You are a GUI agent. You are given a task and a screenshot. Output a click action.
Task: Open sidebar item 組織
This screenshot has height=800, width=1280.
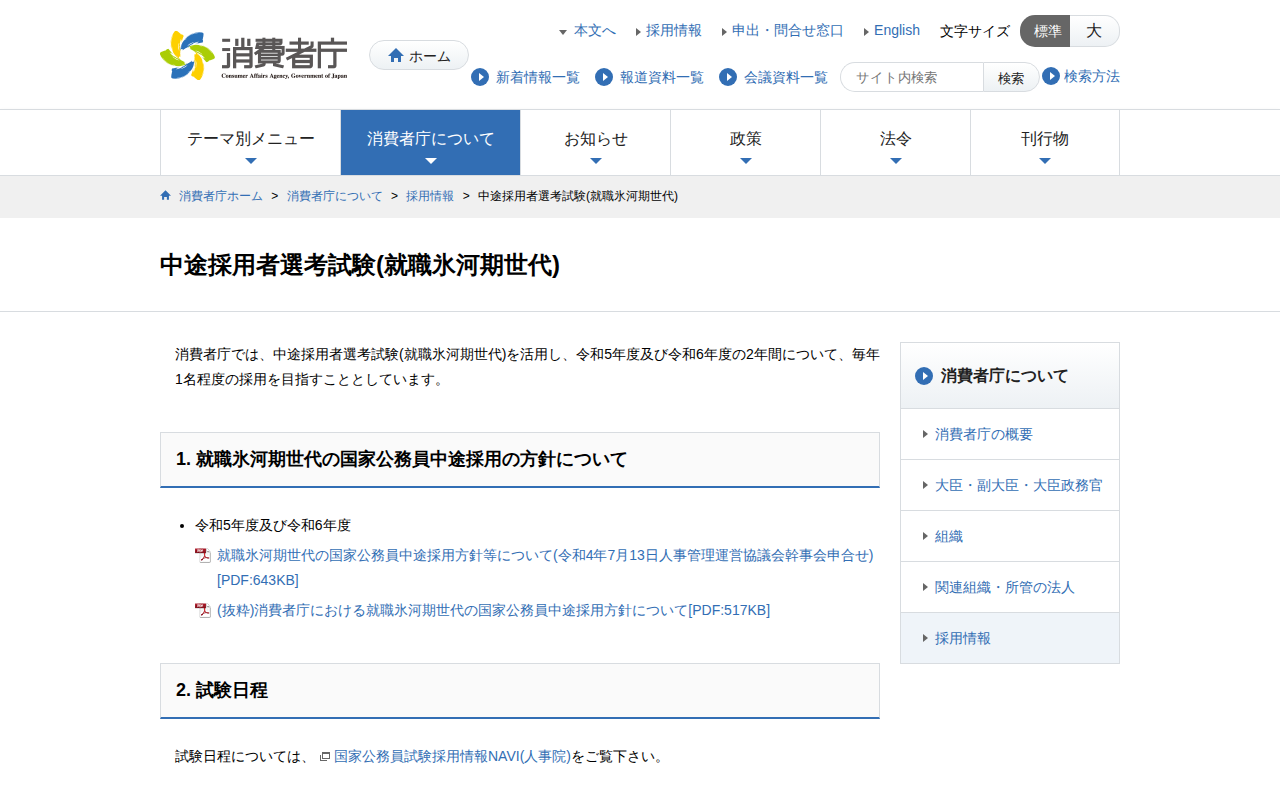pos(1010,536)
